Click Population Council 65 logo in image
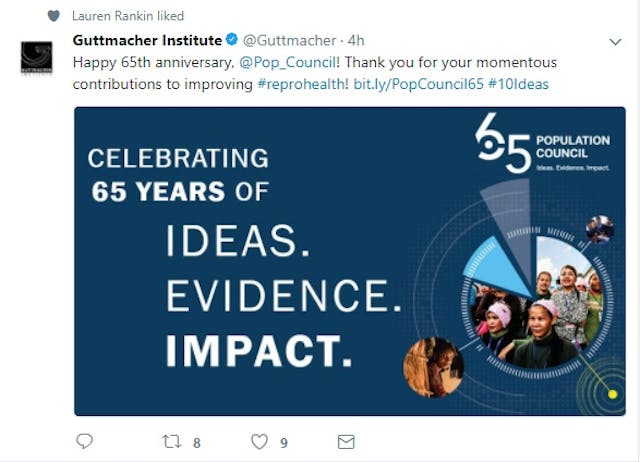Screen dimensions: 640x462 pos(543,144)
